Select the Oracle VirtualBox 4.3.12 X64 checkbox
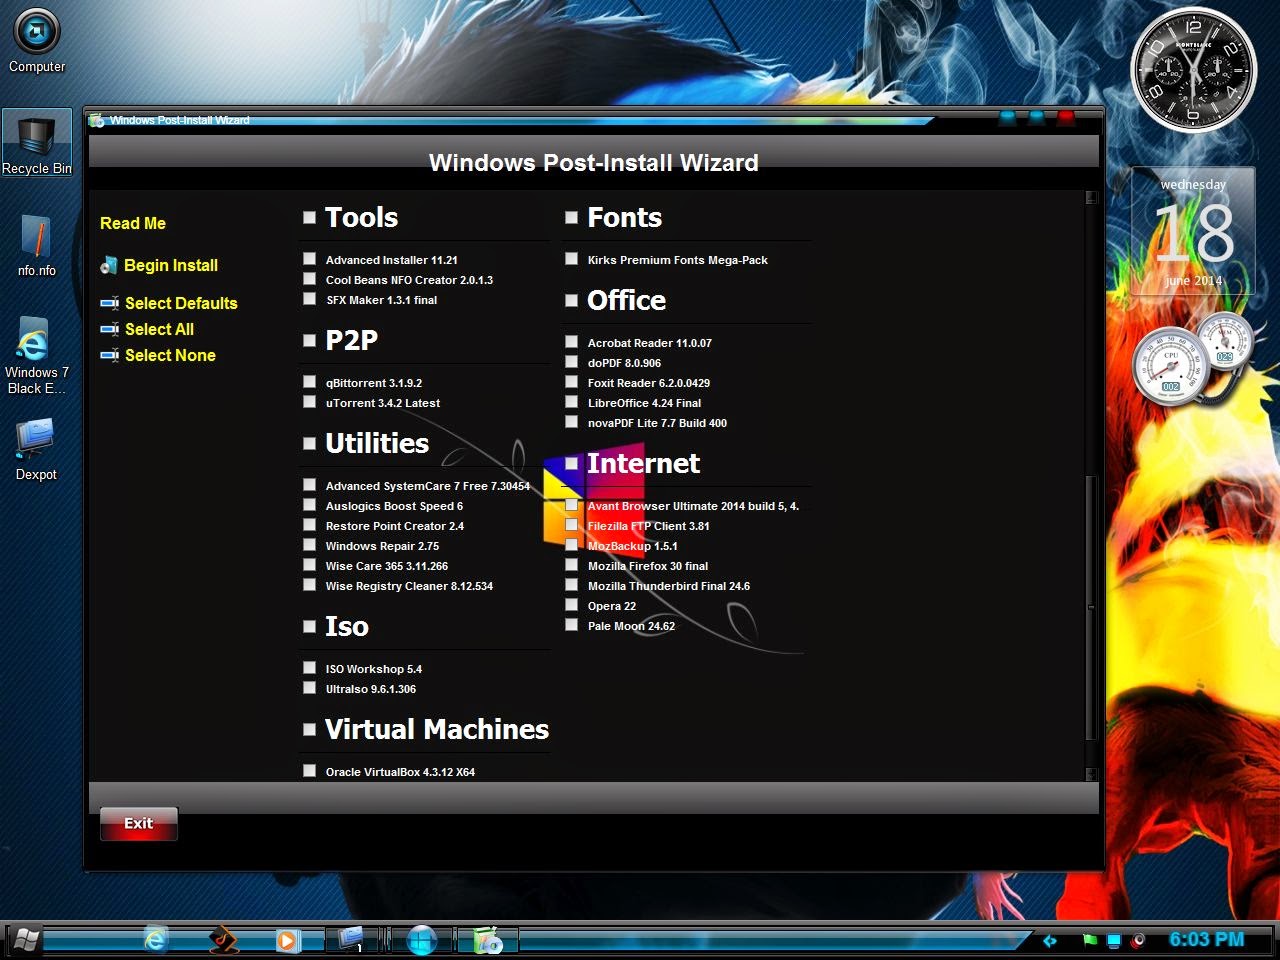The width and height of the screenshot is (1280, 960). point(310,770)
